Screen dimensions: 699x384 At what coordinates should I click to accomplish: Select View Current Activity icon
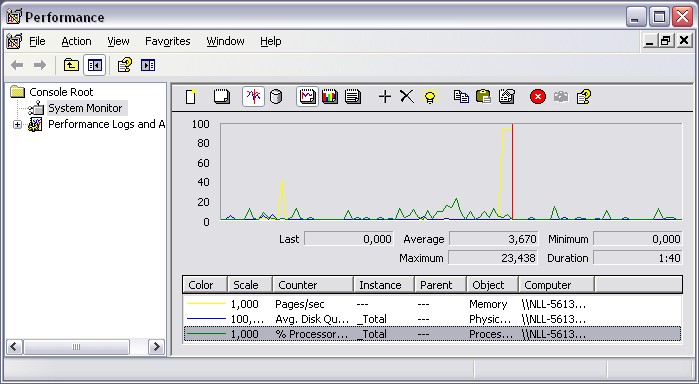coord(253,96)
